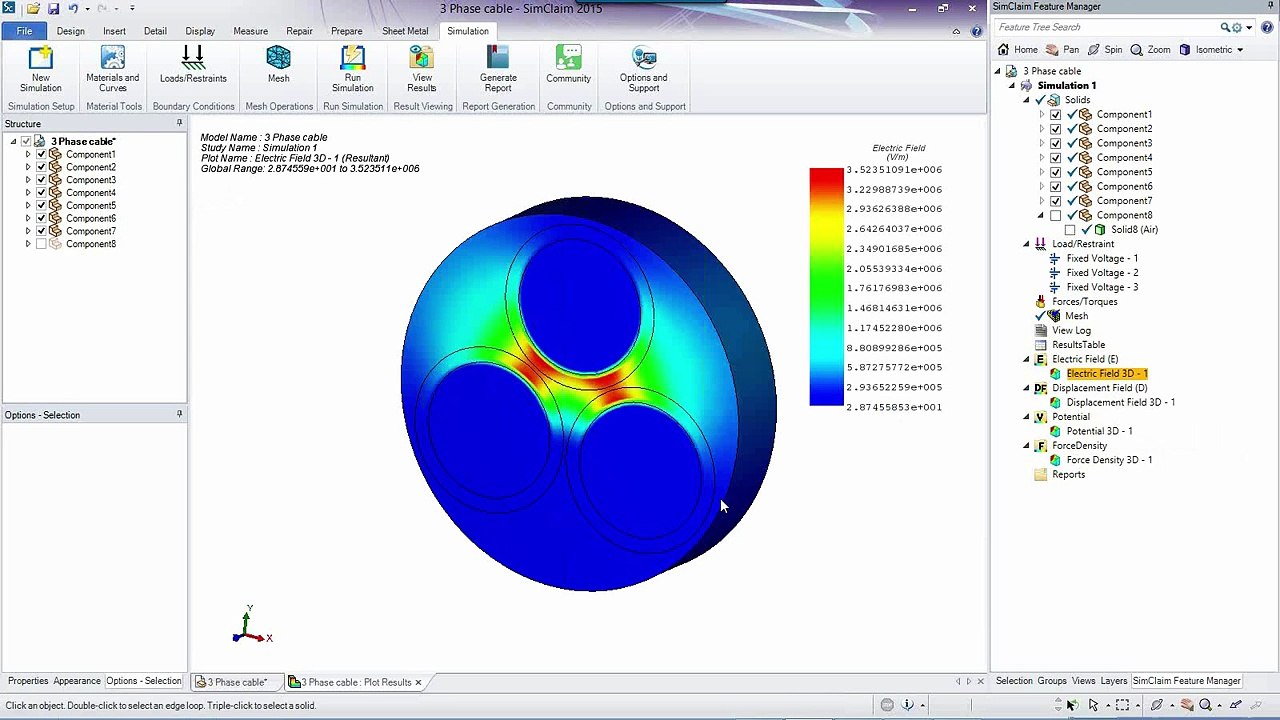This screenshot has width=1280, height=720.
Task: Collapse the Solids node in Feature Manager
Action: pos(1026,100)
